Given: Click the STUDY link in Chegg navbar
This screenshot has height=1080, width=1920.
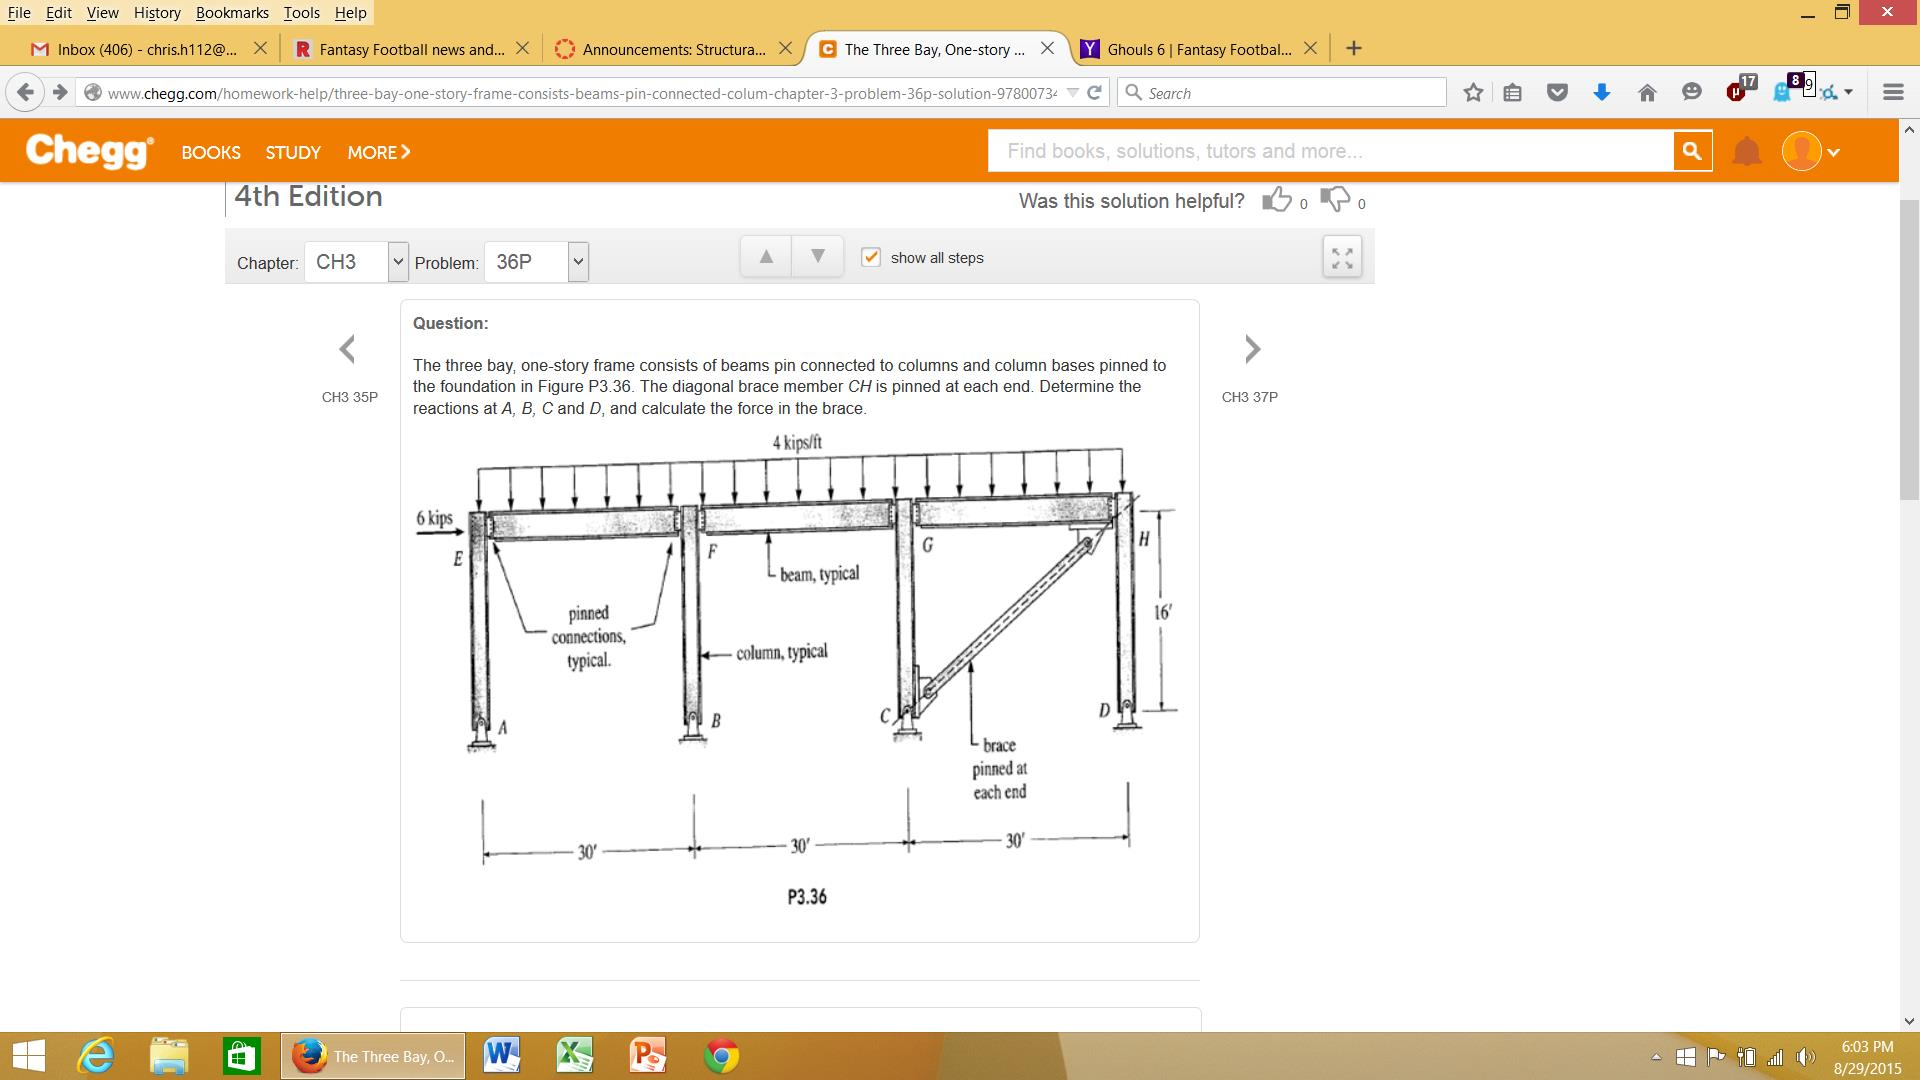Looking at the screenshot, I should (x=292, y=152).
